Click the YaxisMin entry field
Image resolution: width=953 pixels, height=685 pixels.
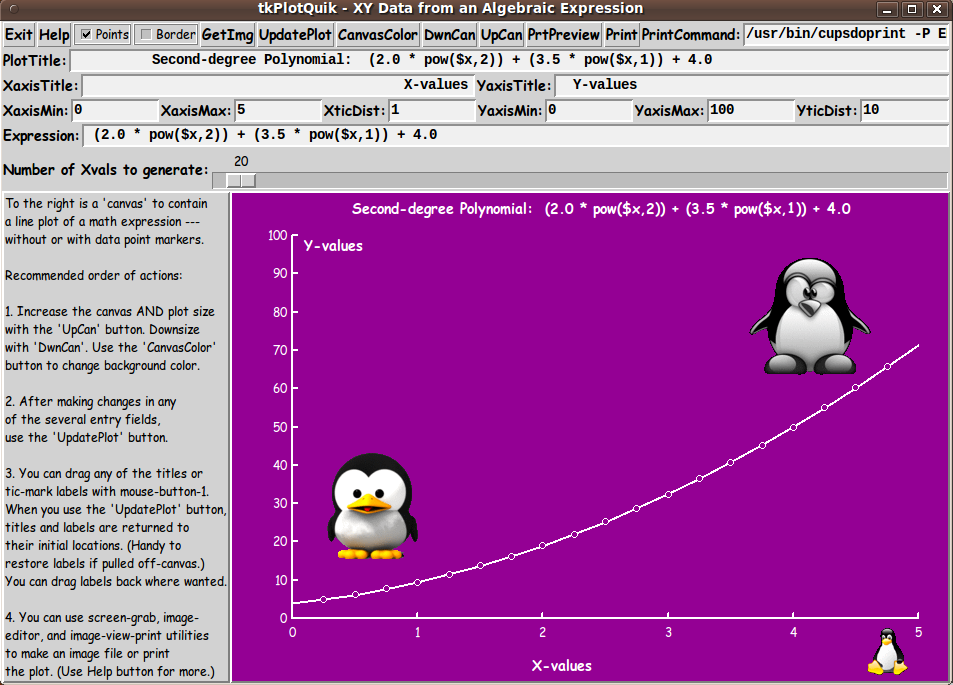click(588, 110)
